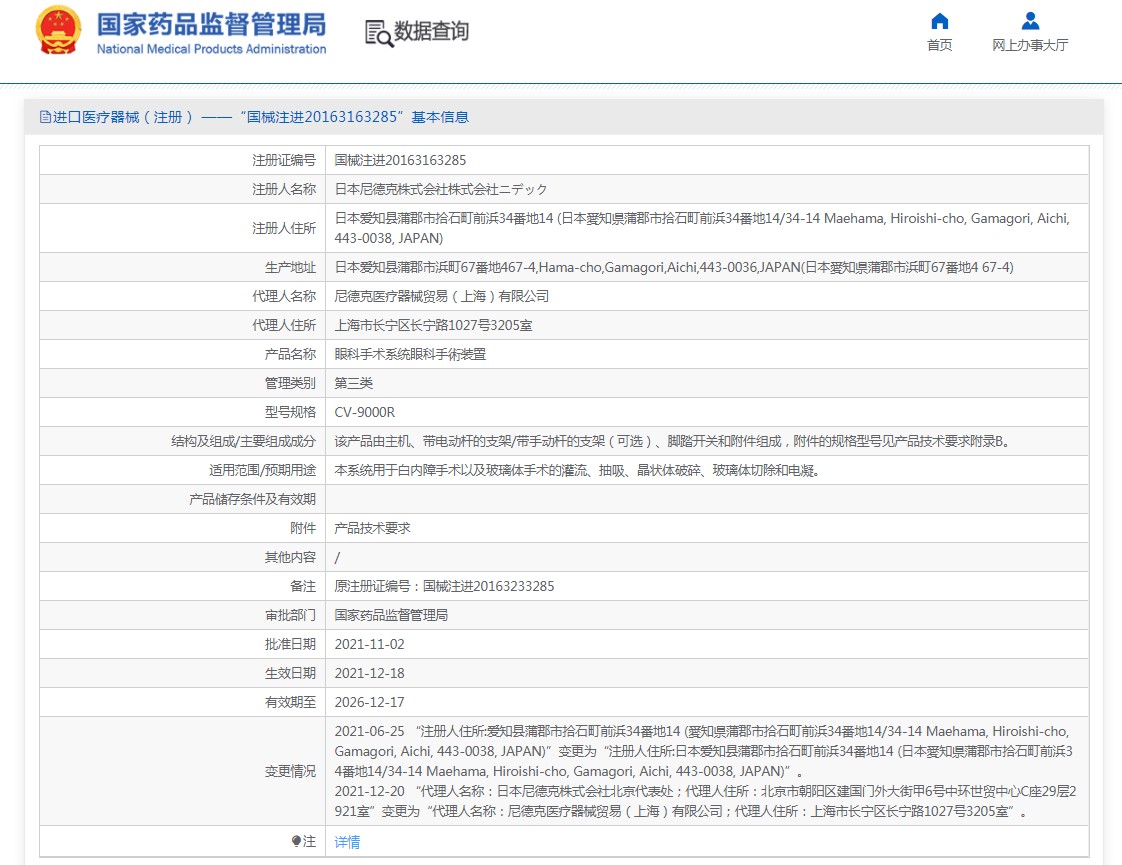Click the national emblem logo
Image resolution: width=1122 pixels, height=865 pixels.
click(x=59, y=30)
